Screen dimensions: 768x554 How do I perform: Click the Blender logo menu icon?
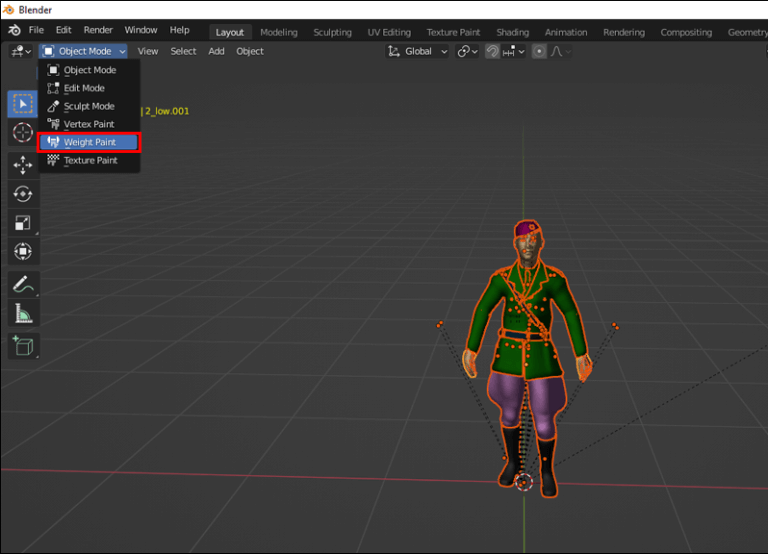pyautogui.click(x=15, y=30)
